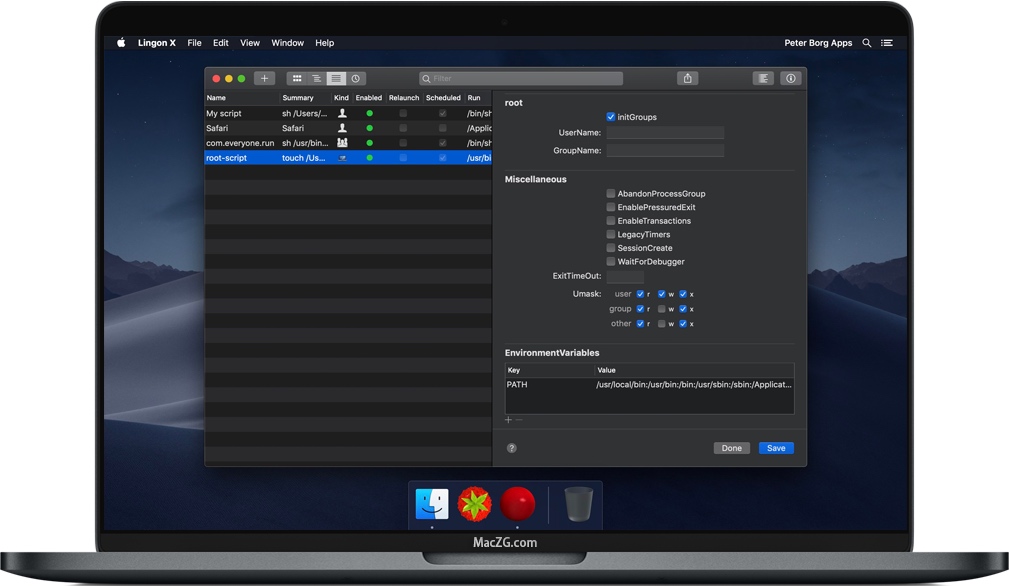Click the UserName input field
Screen dimensions: 1009x586
pos(665,133)
